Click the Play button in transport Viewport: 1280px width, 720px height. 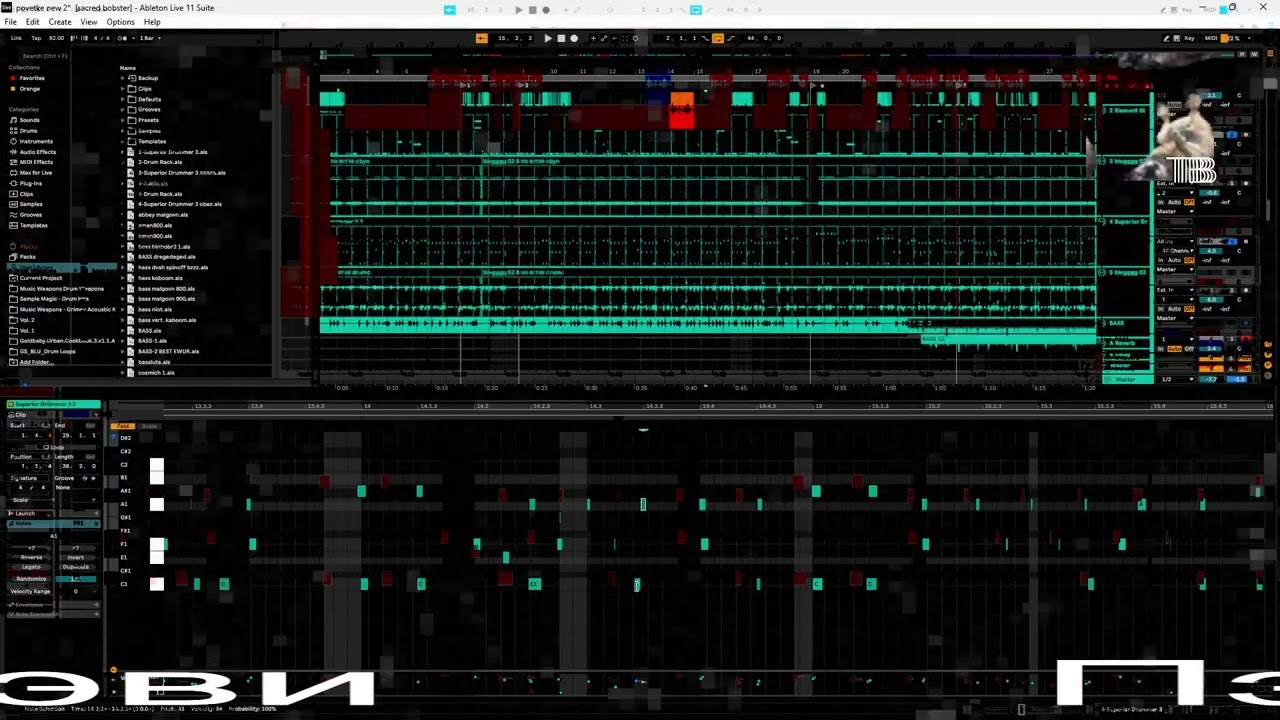pyautogui.click(x=547, y=38)
